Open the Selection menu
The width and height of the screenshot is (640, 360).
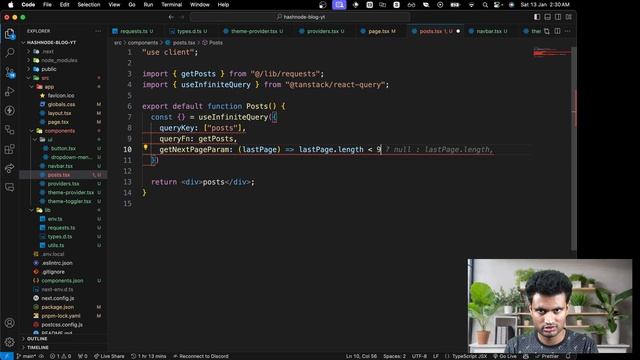click(x=89, y=5)
